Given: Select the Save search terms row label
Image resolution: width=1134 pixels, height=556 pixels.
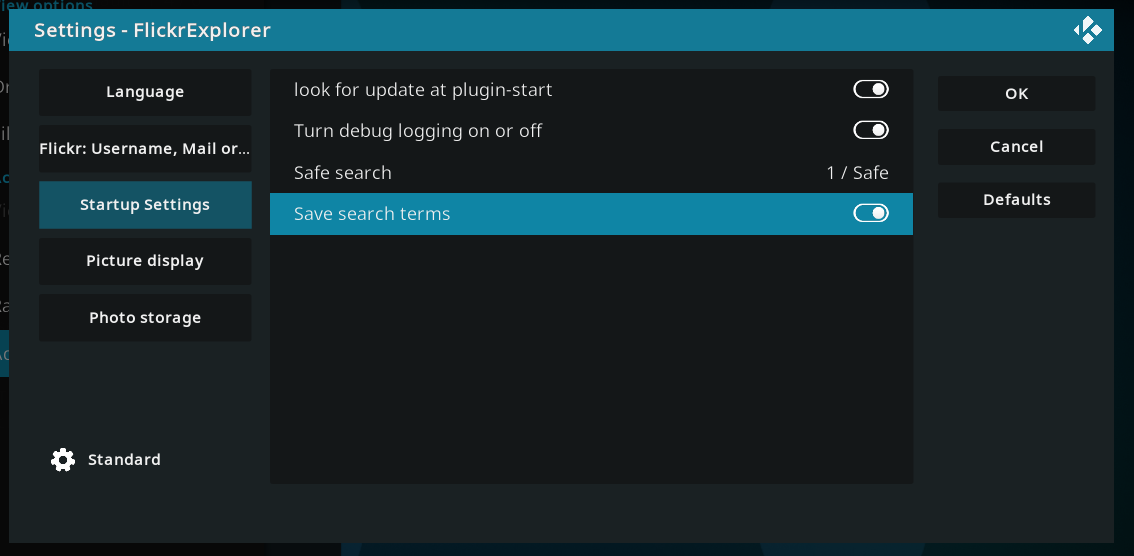Looking at the screenshot, I should 372,214.
